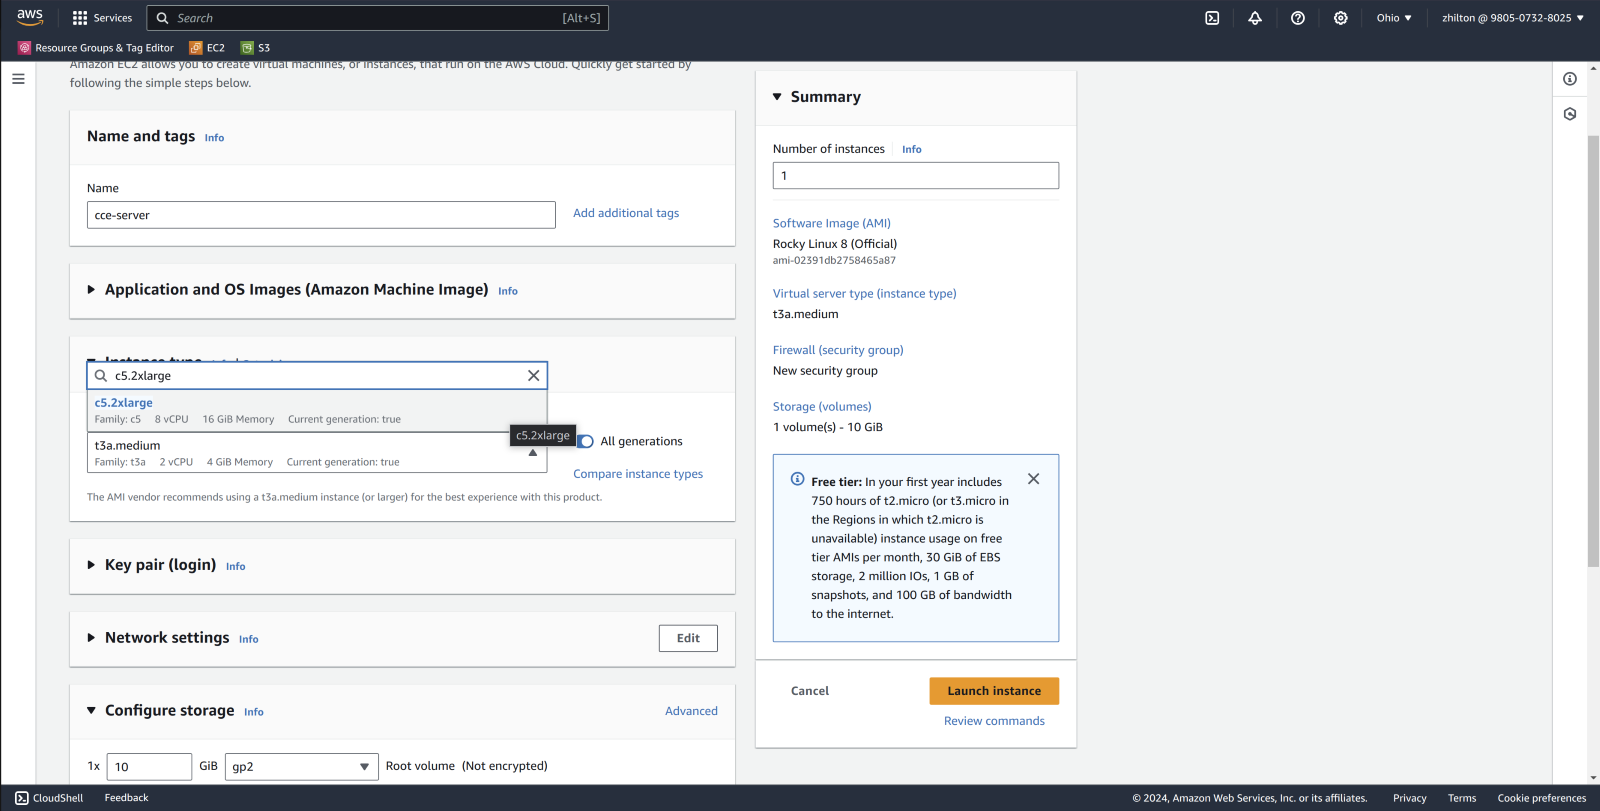1600x811 pixels.
Task: Open the settings gear in top bar
Action: tap(1341, 18)
